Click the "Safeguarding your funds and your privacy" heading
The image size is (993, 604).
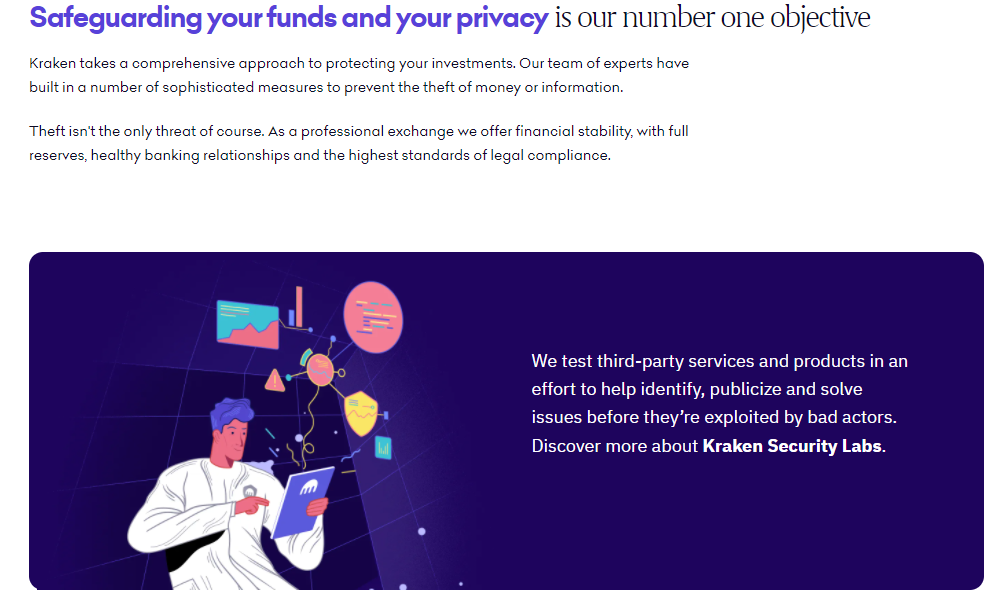[x=289, y=18]
